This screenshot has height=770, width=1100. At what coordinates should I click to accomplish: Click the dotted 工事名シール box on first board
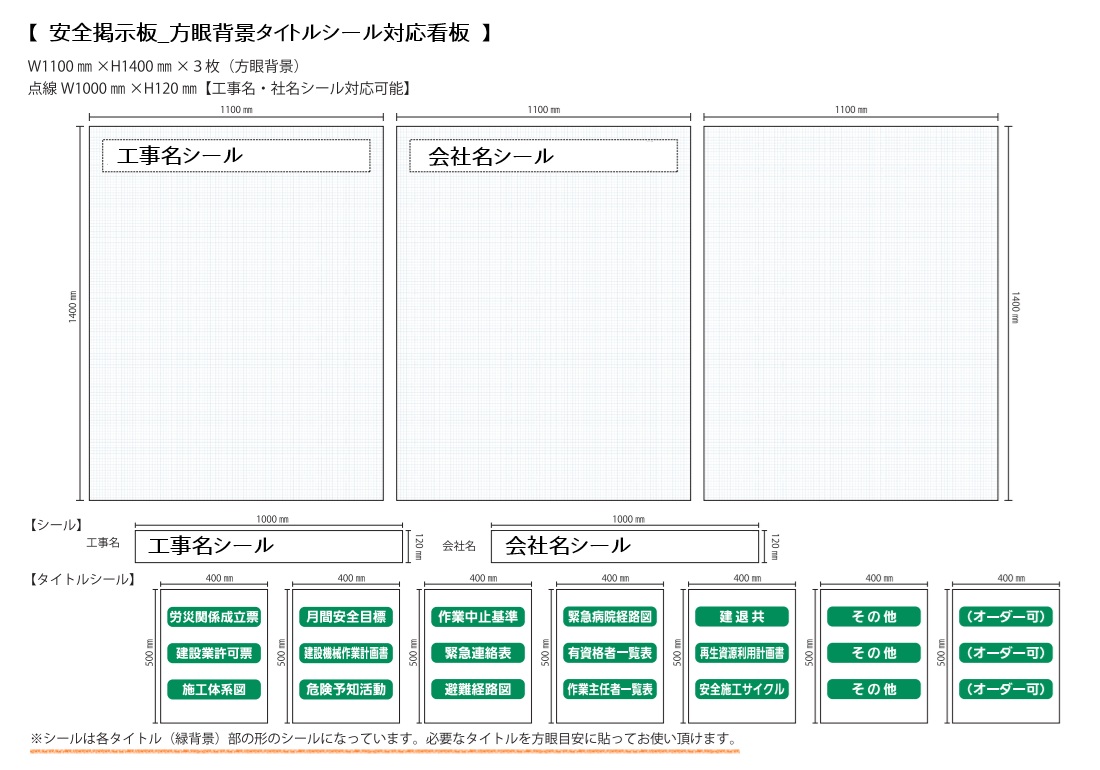236,156
